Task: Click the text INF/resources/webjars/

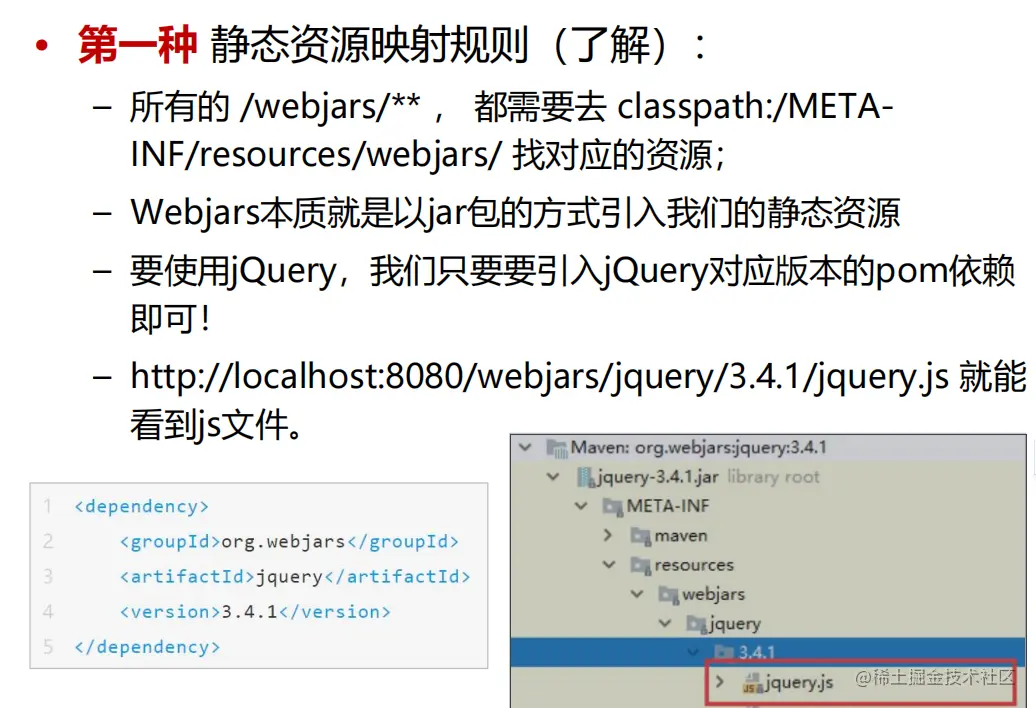Action: click(316, 155)
